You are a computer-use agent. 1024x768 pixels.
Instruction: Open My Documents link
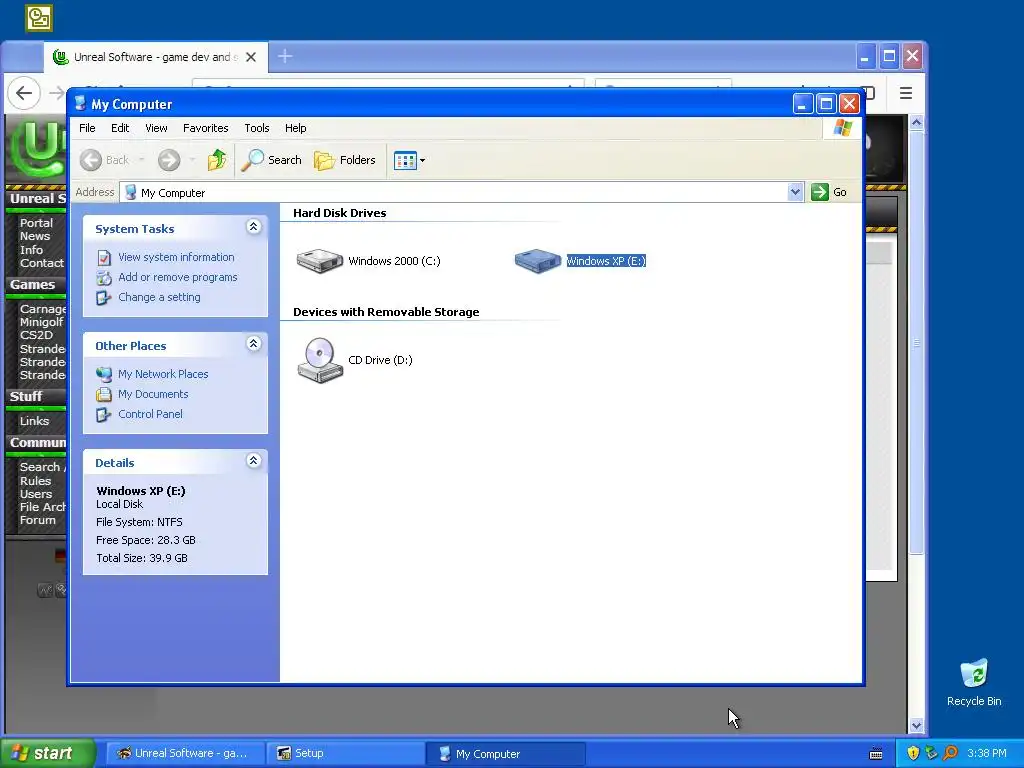point(153,394)
